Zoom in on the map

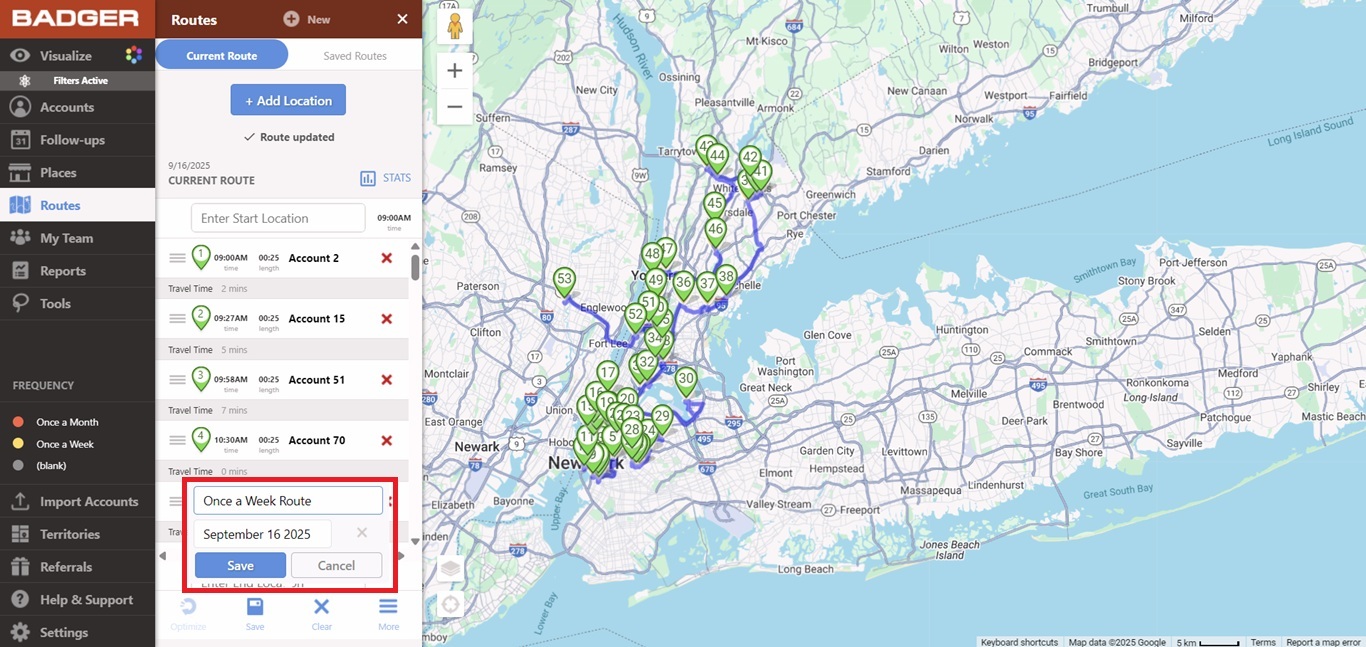[x=455, y=71]
